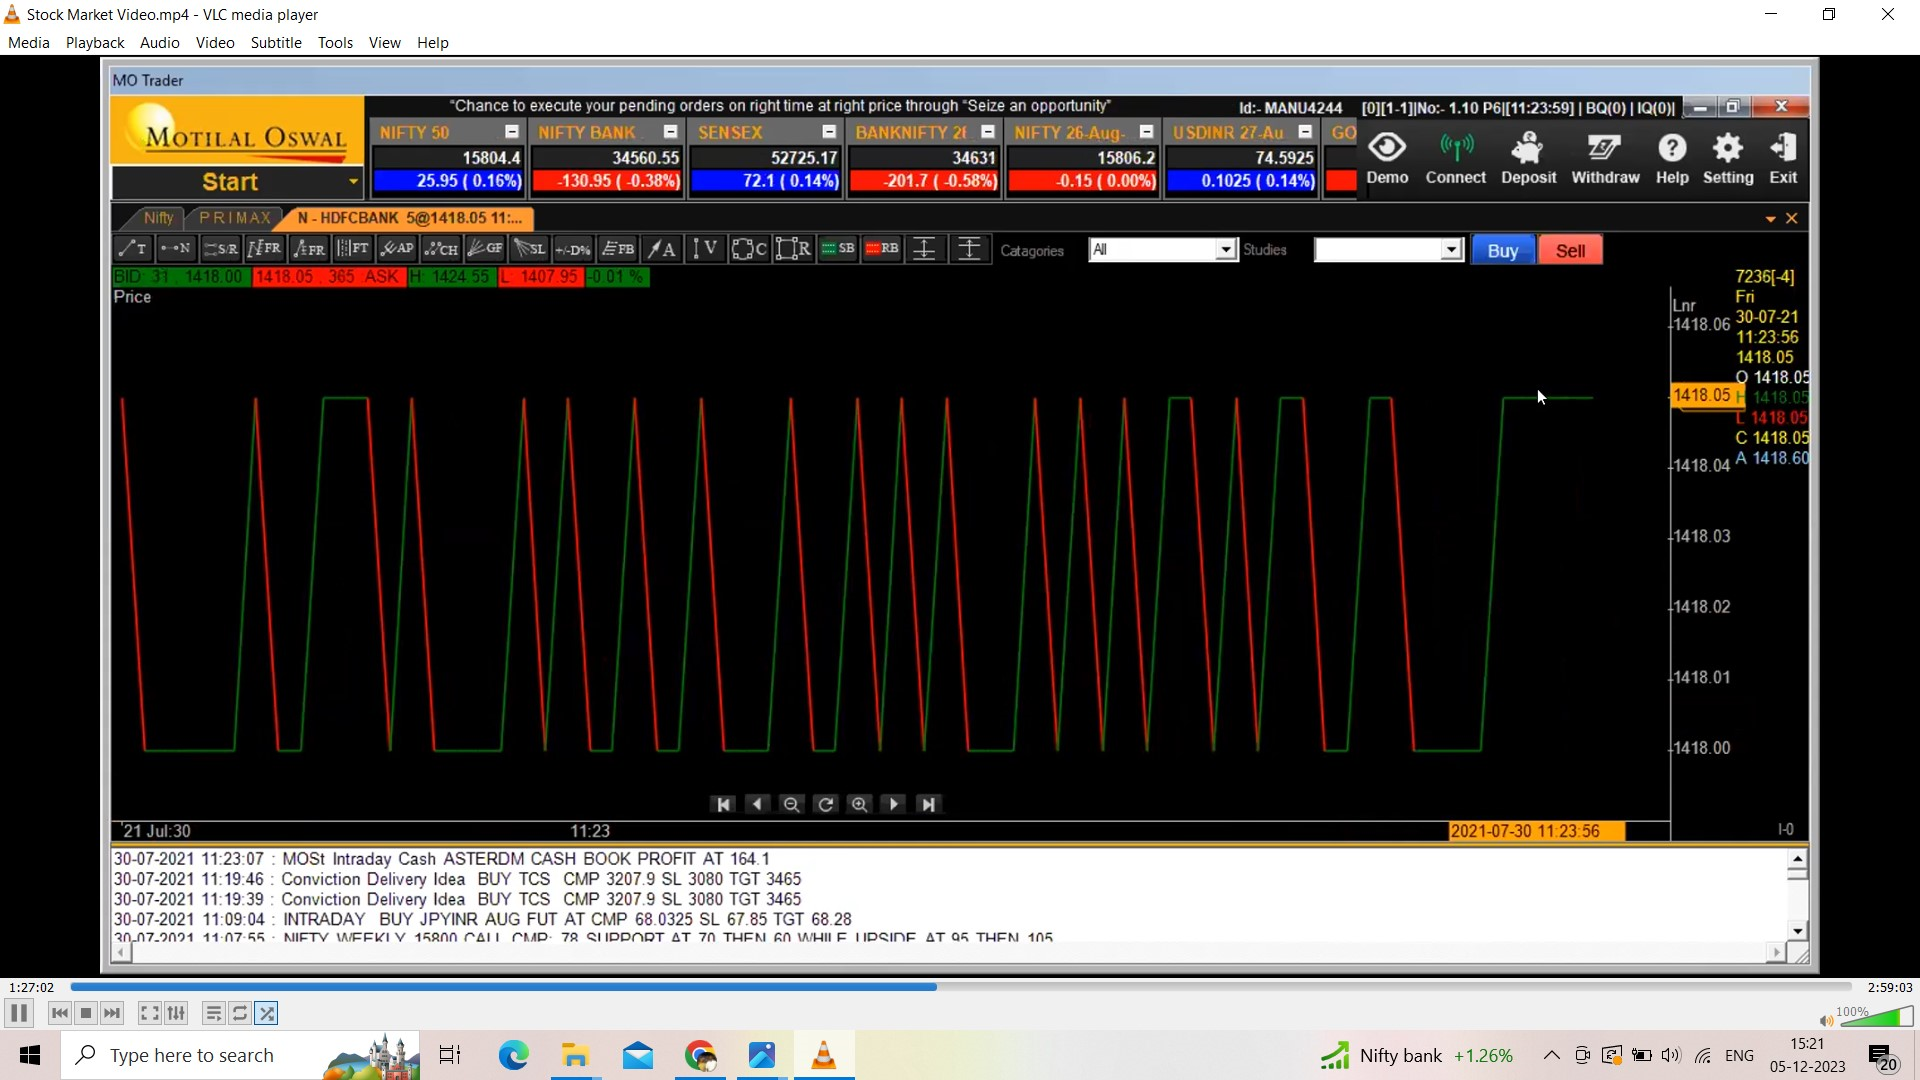Click the news feed vertical scrollbar down arrow
The height and width of the screenshot is (1080, 1920).
[x=1797, y=931]
